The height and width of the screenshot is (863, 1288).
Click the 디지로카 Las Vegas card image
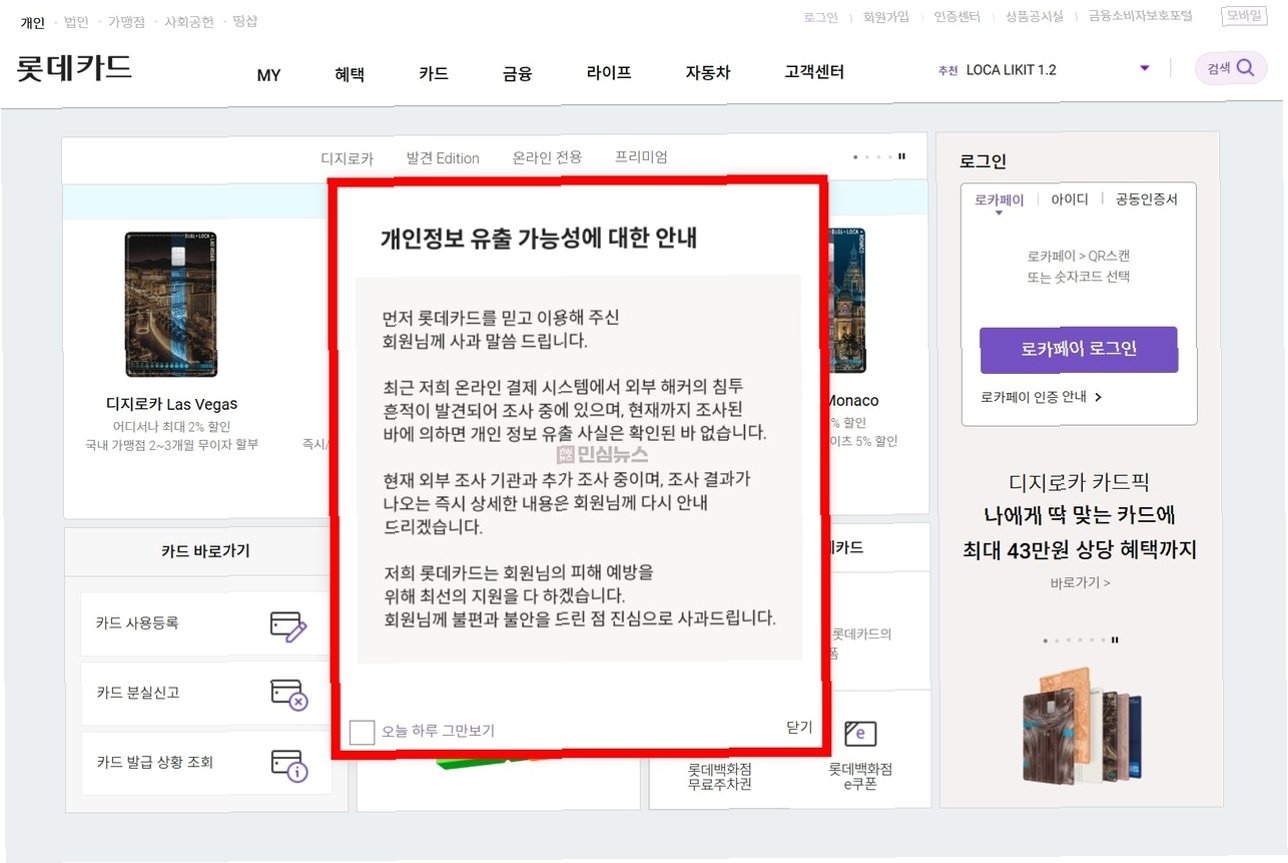point(170,304)
